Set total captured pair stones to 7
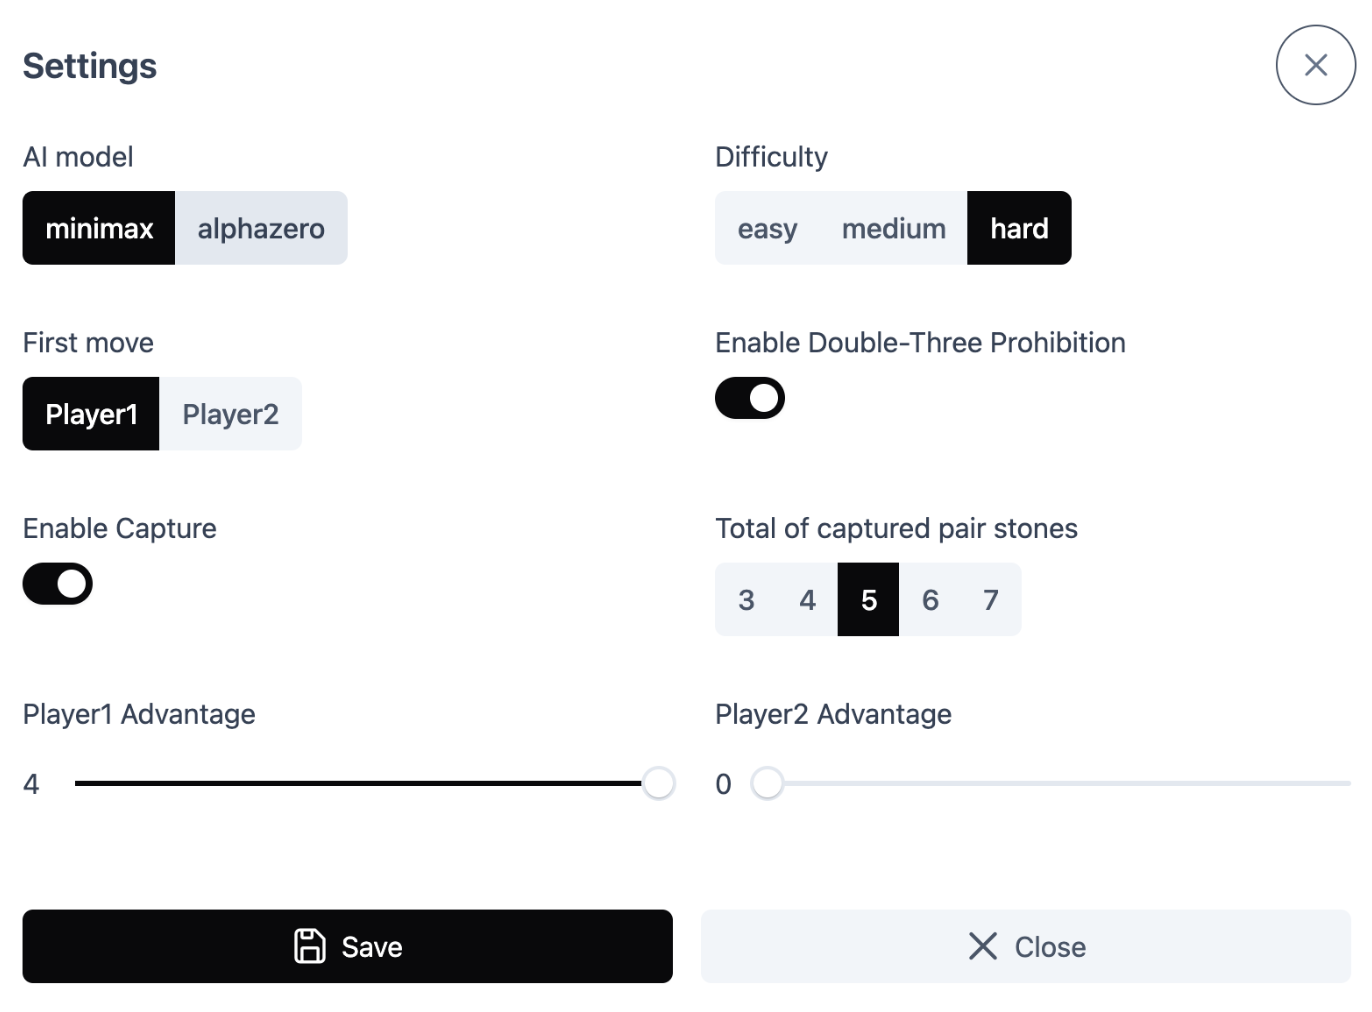The image size is (1372, 1012). (991, 600)
